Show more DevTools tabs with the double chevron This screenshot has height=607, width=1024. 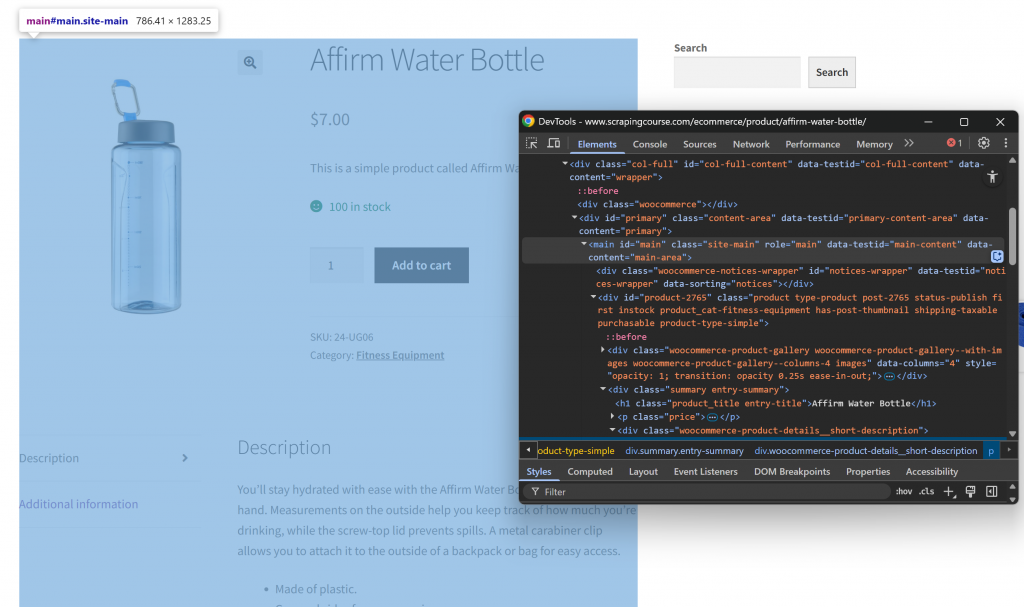tap(908, 143)
